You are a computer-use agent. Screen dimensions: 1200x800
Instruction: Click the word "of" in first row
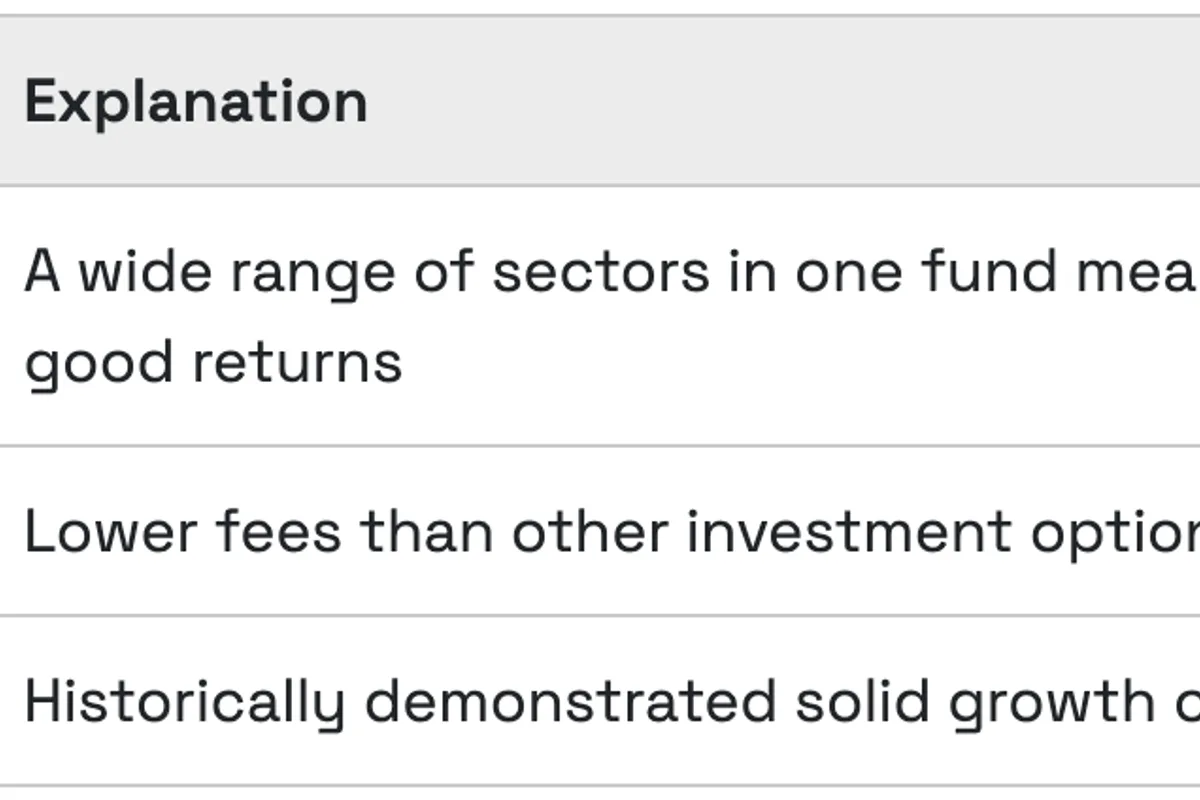tap(443, 272)
